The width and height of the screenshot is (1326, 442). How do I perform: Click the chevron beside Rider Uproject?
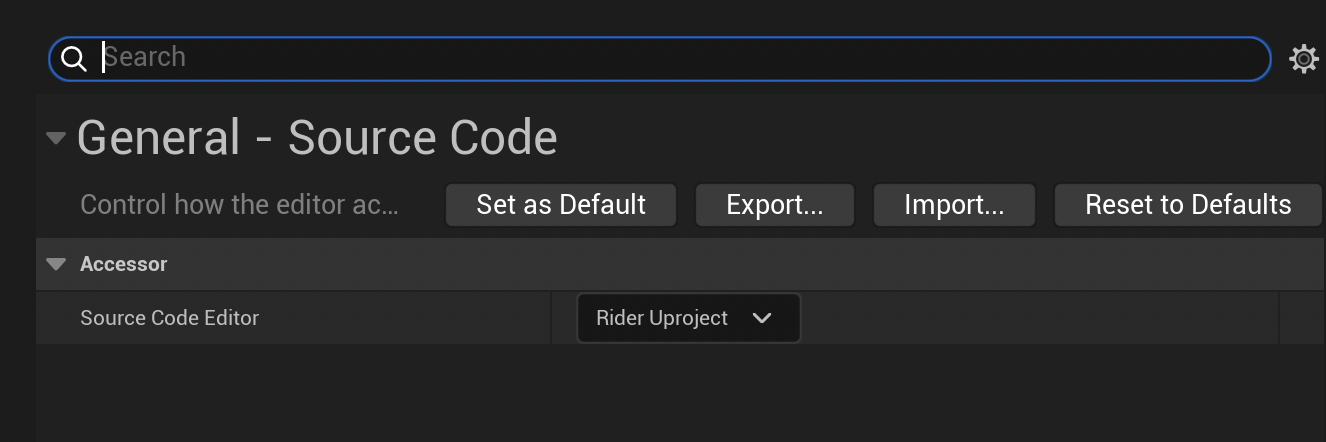click(762, 318)
